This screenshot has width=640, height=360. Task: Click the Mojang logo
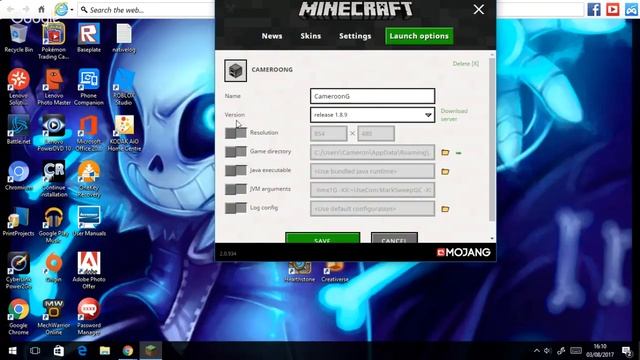464,252
